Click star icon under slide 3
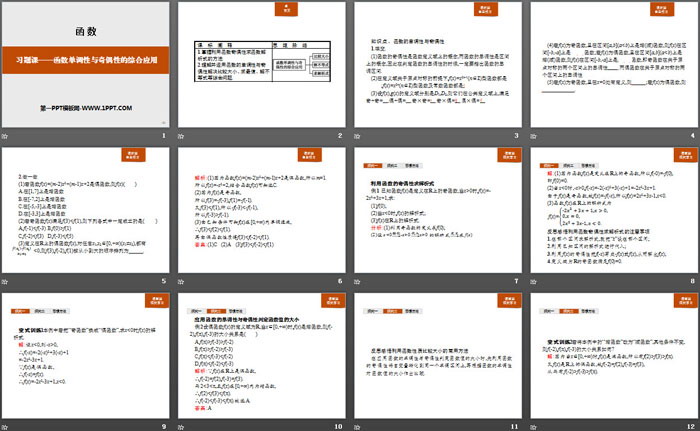The height and width of the screenshot is (431, 700). coord(357,136)
